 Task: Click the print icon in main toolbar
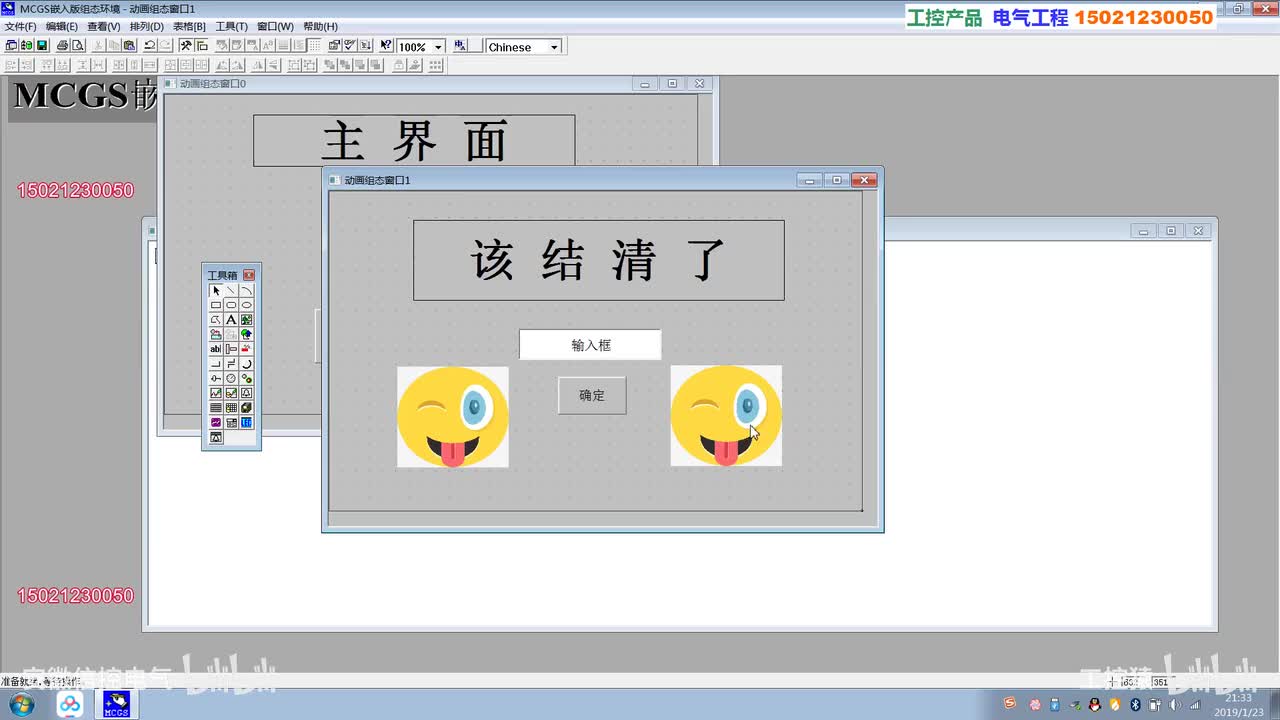62,46
